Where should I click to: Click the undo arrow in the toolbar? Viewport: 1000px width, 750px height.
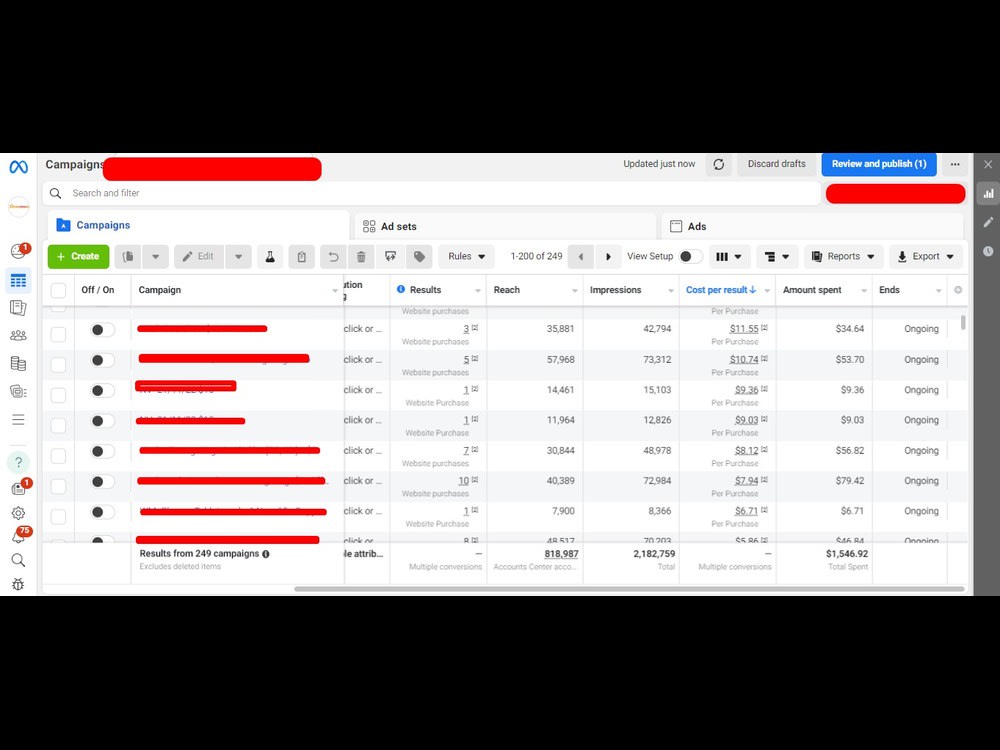point(333,256)
